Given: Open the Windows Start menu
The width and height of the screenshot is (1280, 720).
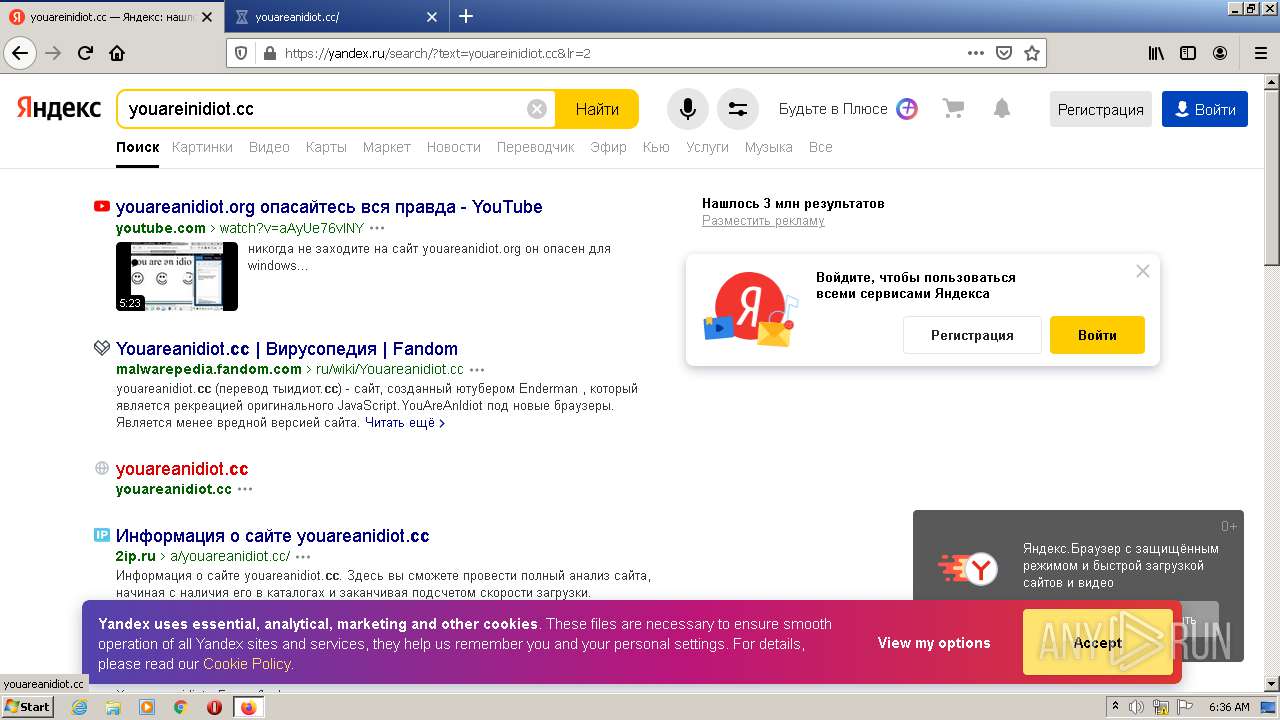Looking at the screenshot, I should tap(28, 707).
